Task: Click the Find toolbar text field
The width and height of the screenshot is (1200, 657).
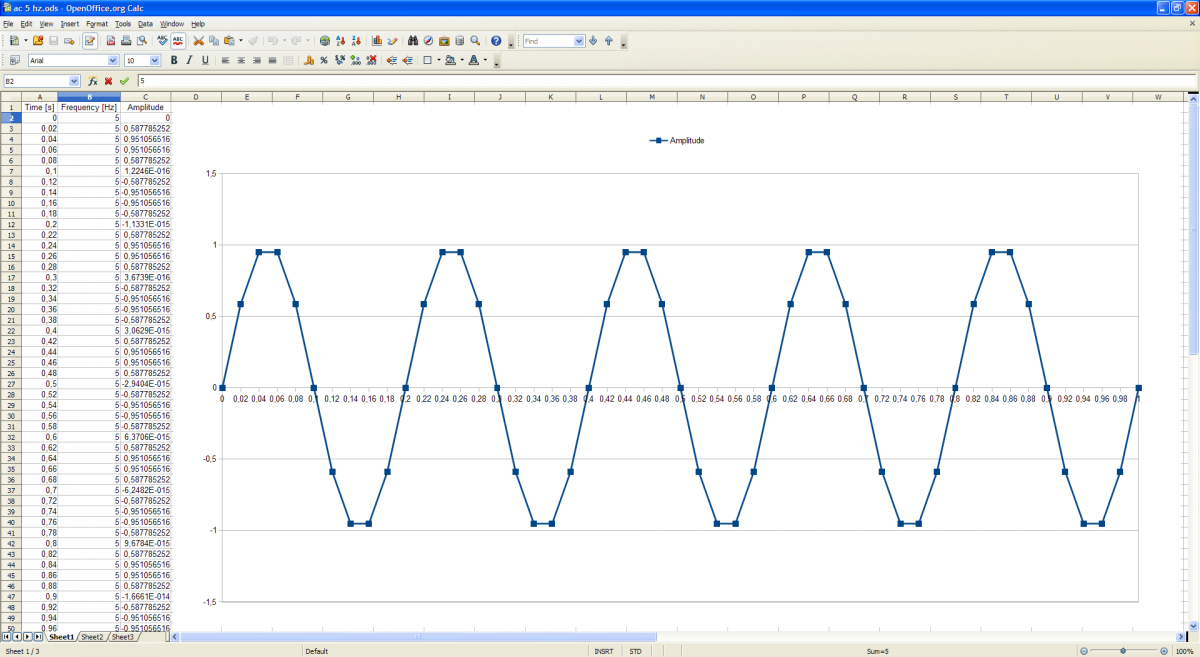Action: click(547, 41)
